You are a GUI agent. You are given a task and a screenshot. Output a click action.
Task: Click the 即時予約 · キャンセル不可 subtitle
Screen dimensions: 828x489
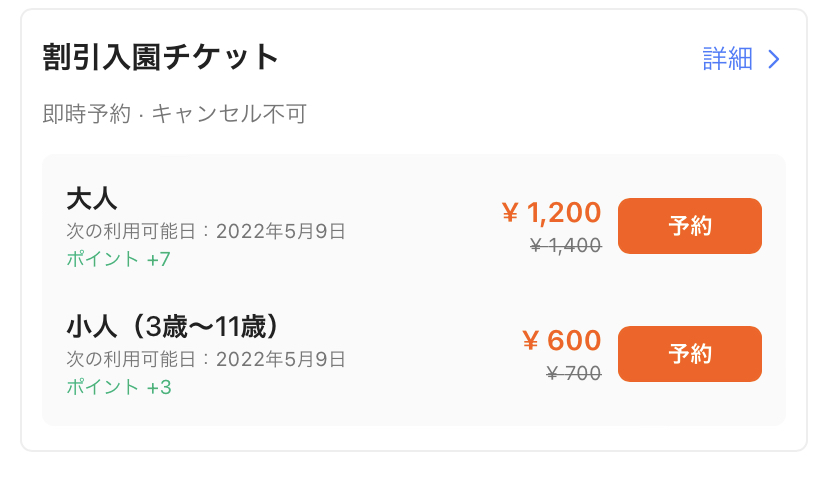(174, 114)
